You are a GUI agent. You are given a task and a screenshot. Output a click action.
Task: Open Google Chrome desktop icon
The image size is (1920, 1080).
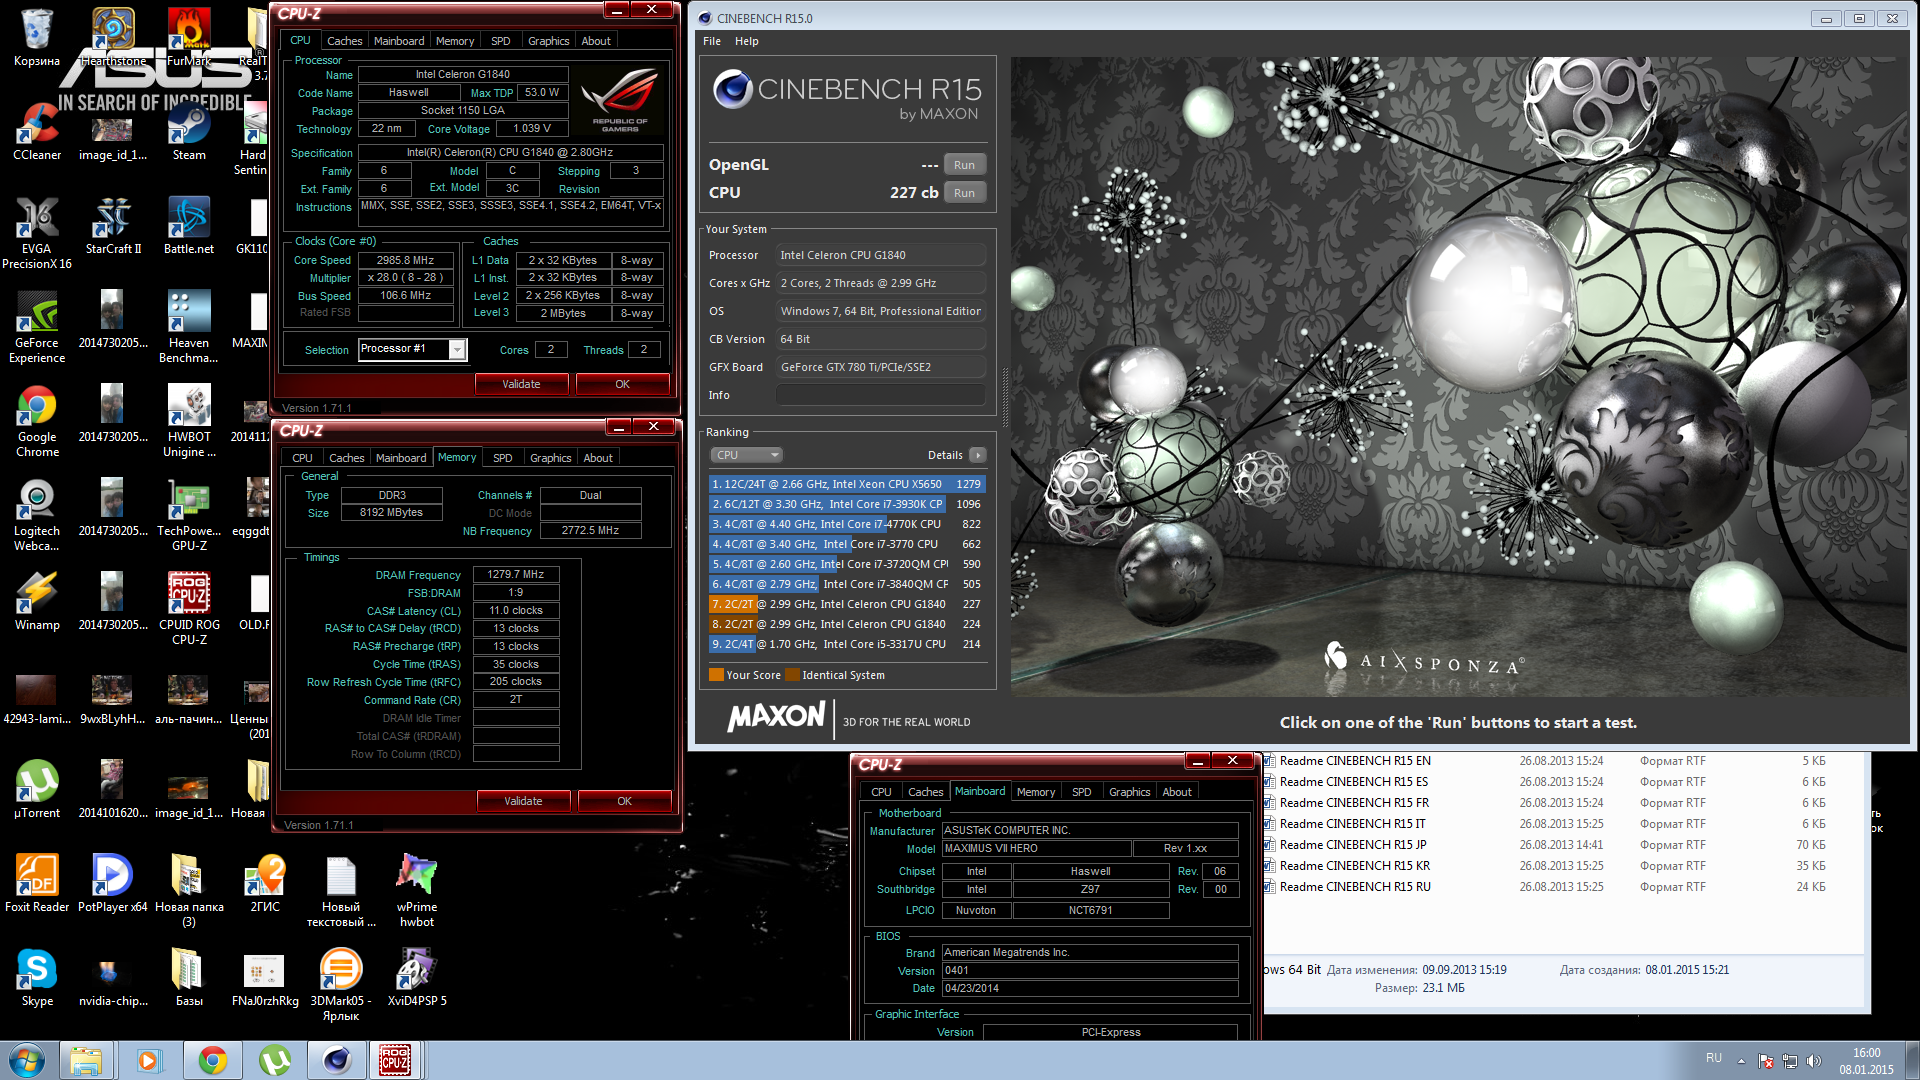pos(37,421)
